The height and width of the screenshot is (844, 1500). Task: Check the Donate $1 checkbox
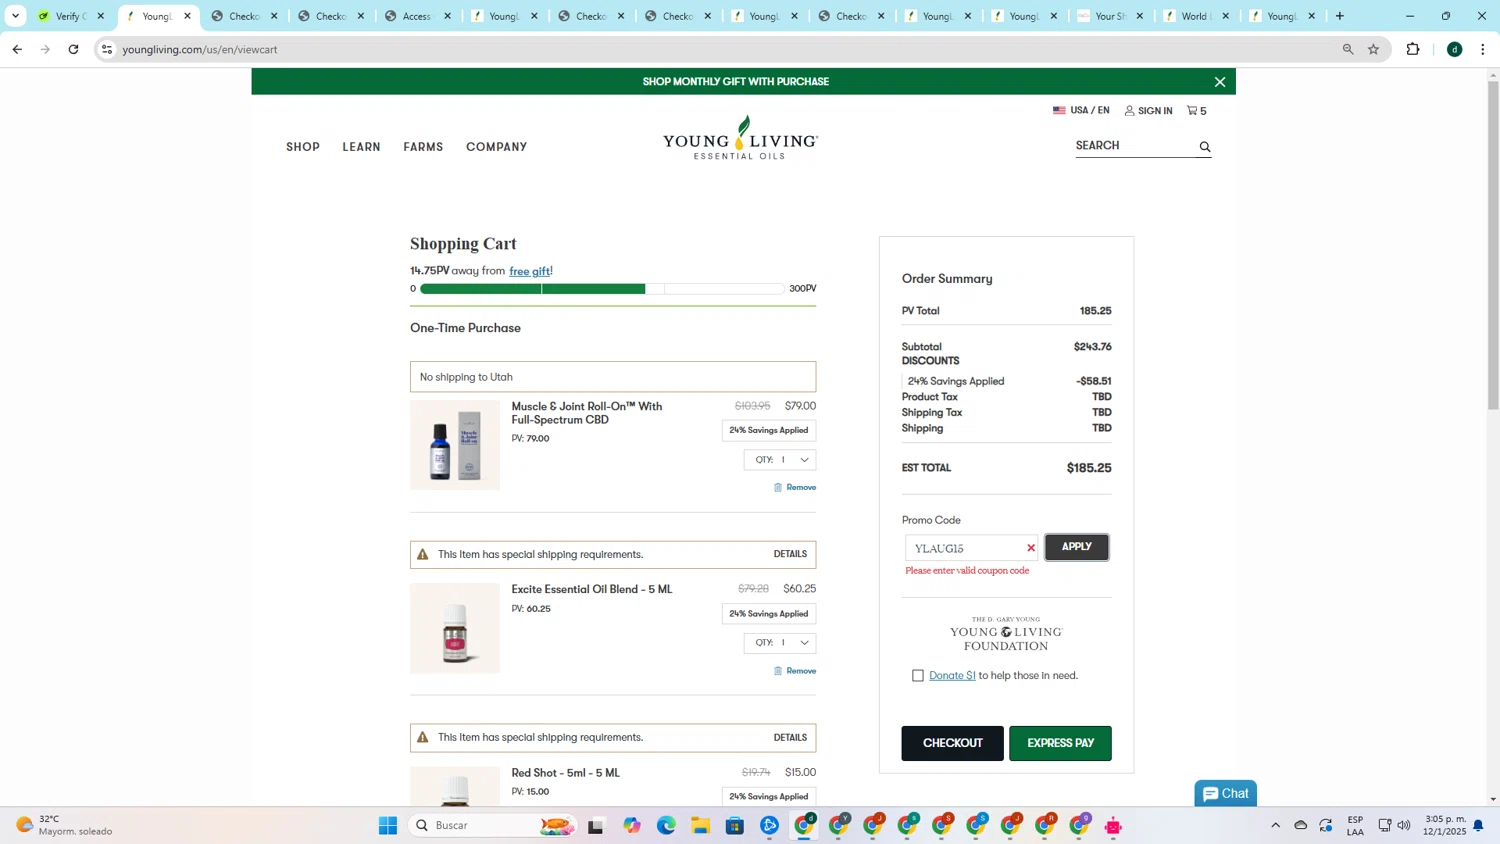tap(917, 676)
